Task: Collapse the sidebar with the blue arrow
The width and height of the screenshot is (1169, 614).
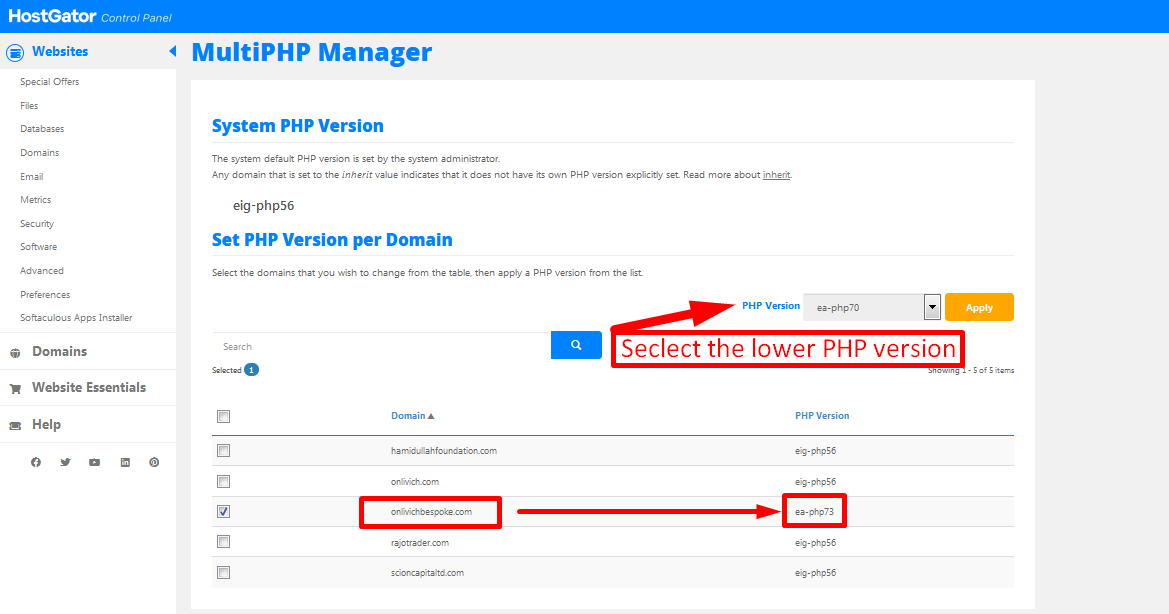Action: (172, 51)
